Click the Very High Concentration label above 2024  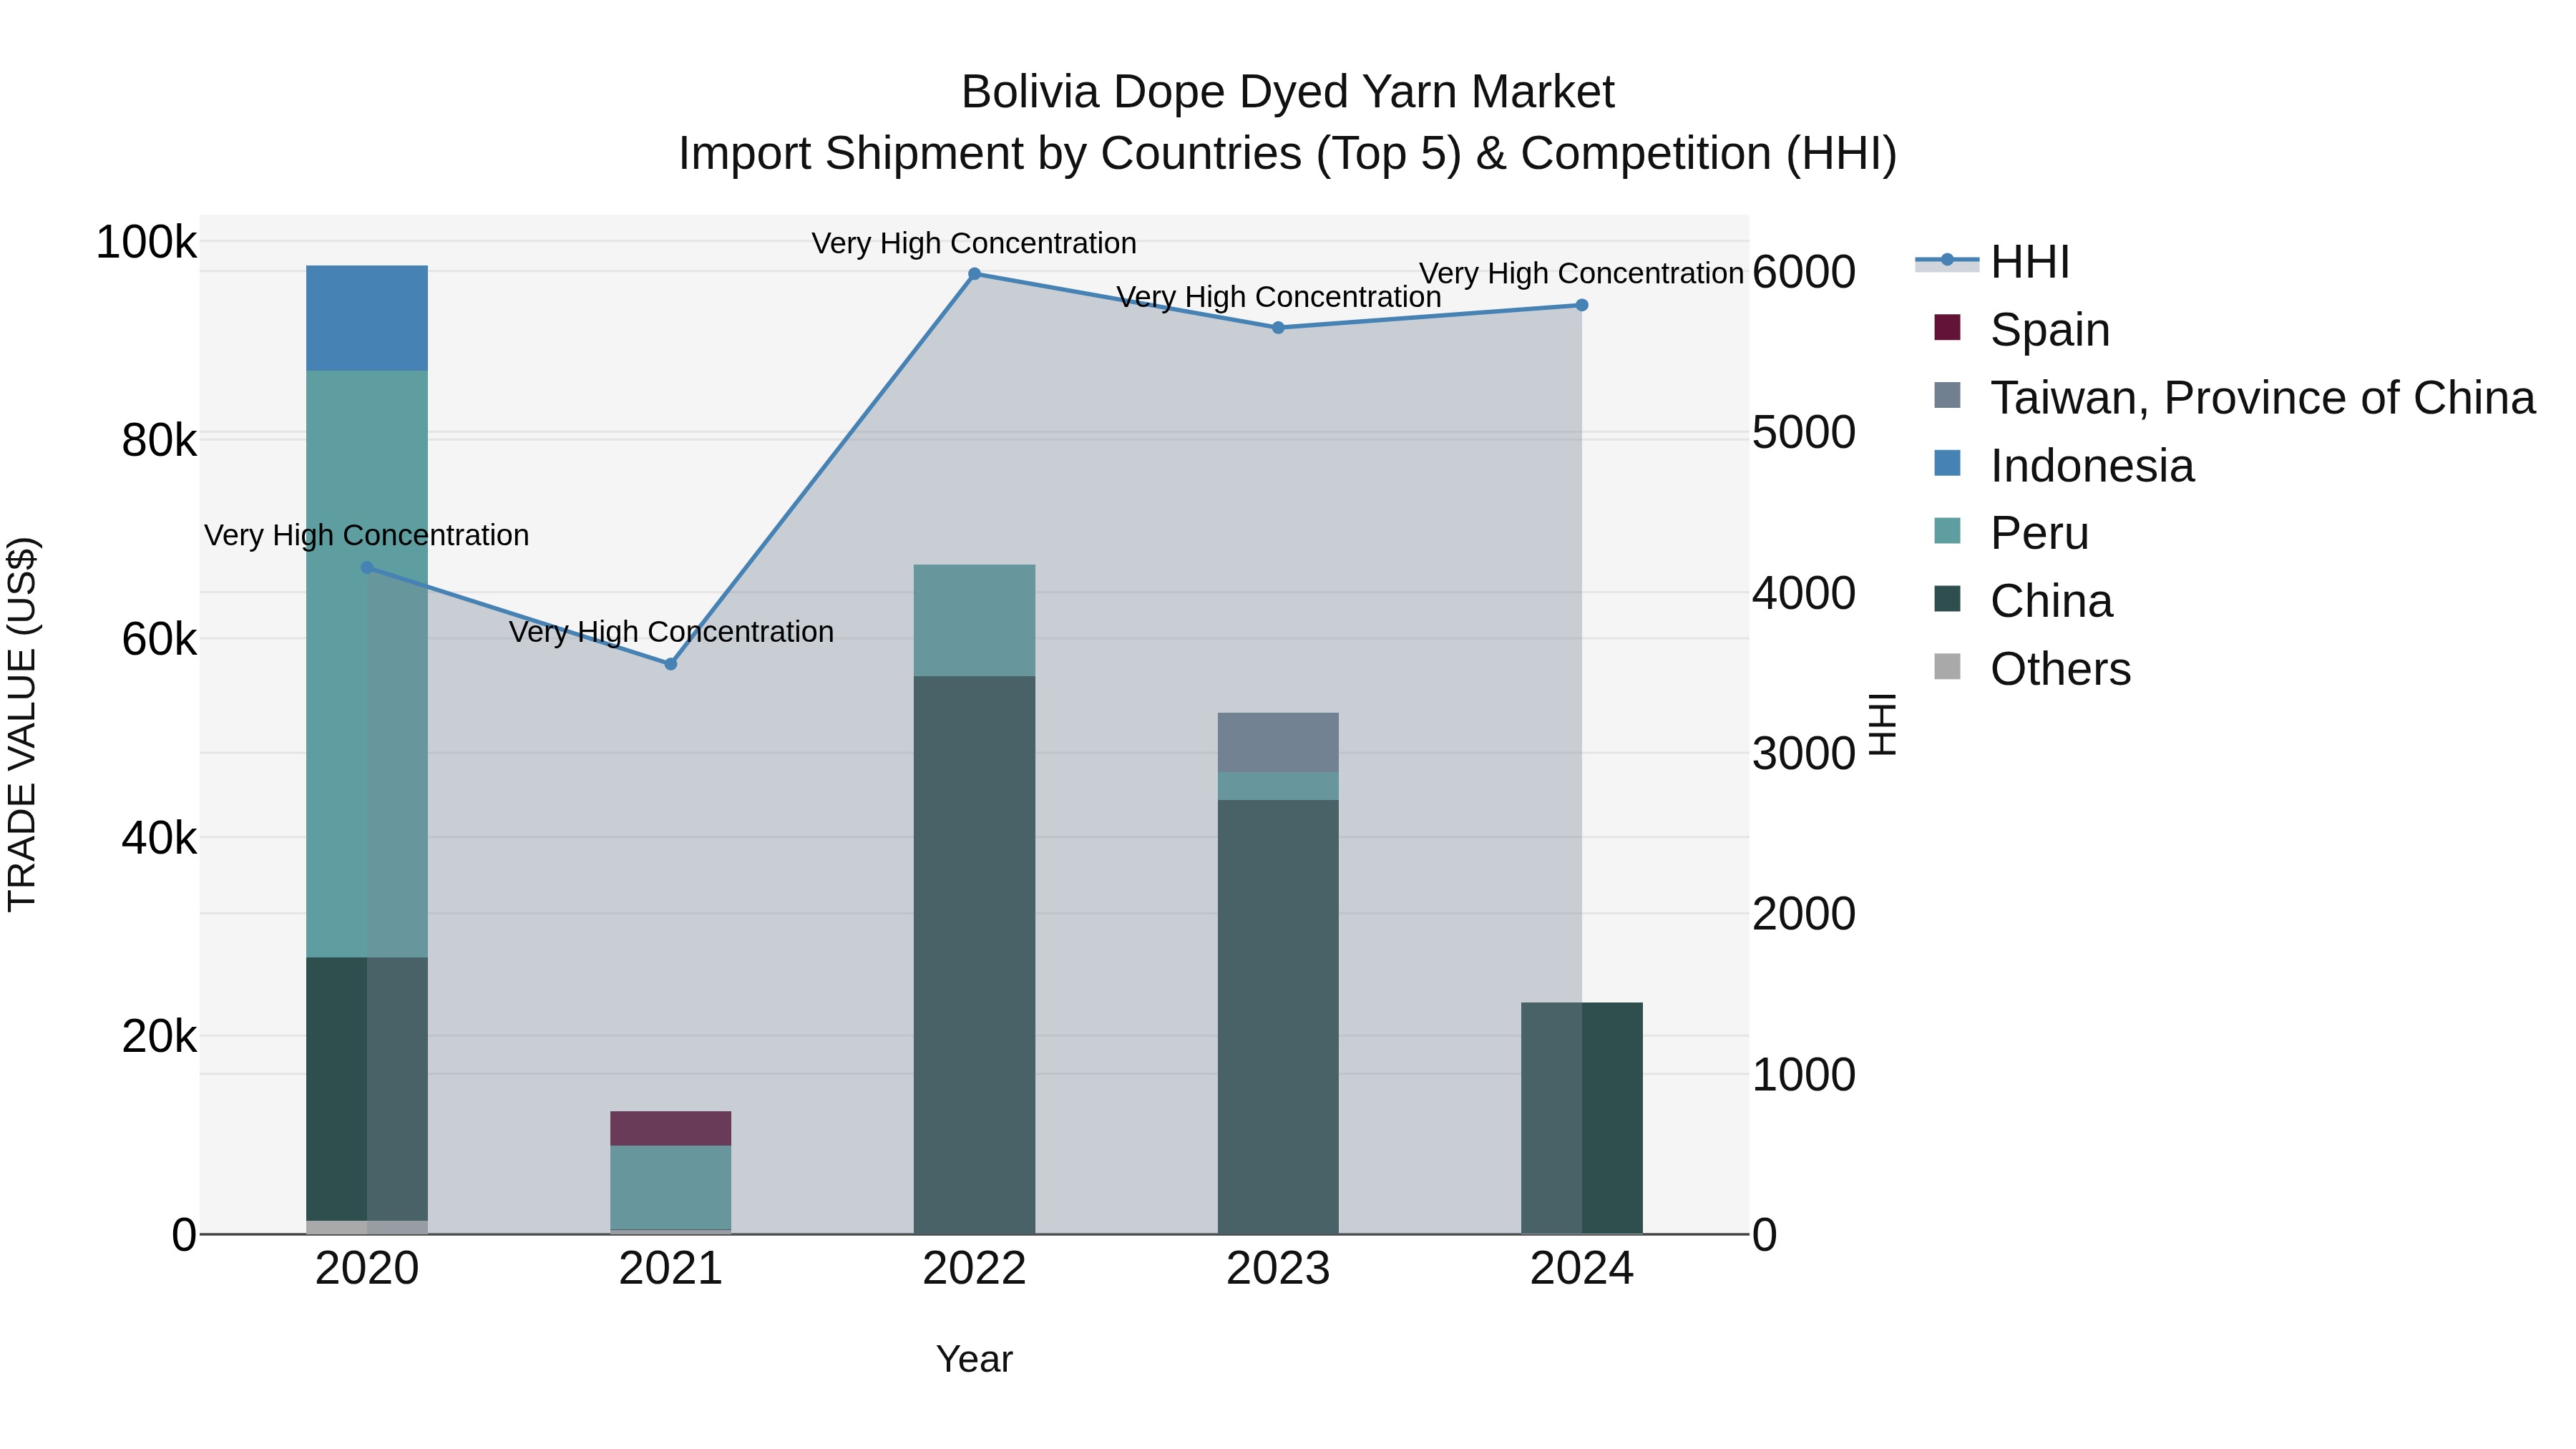point(1582,273)
